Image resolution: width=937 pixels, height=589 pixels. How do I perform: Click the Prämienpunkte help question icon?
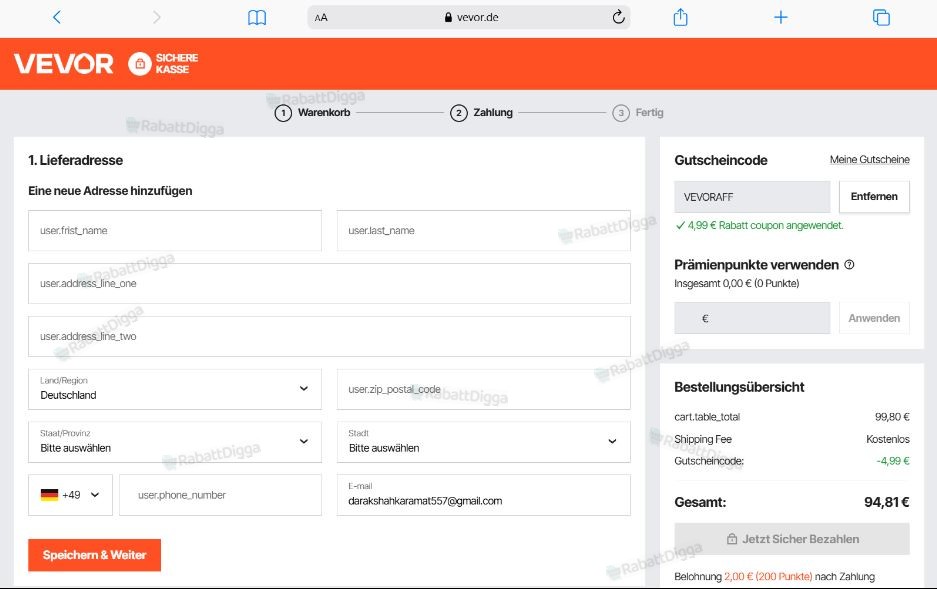[x=849, y=265]
